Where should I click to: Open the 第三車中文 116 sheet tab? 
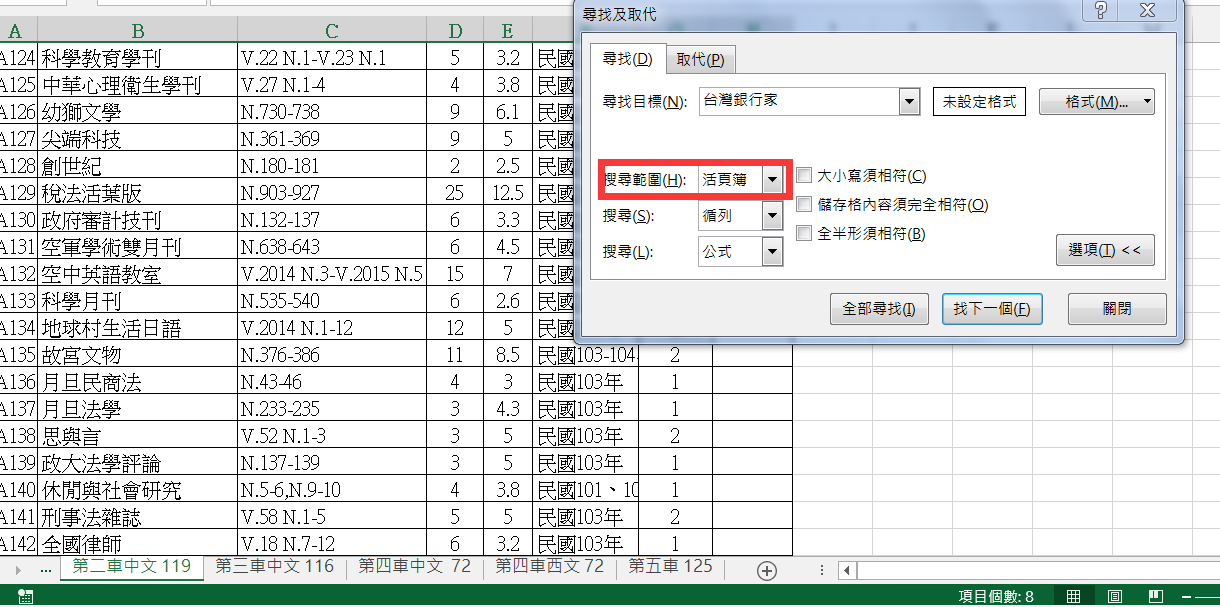pos(275,567)
